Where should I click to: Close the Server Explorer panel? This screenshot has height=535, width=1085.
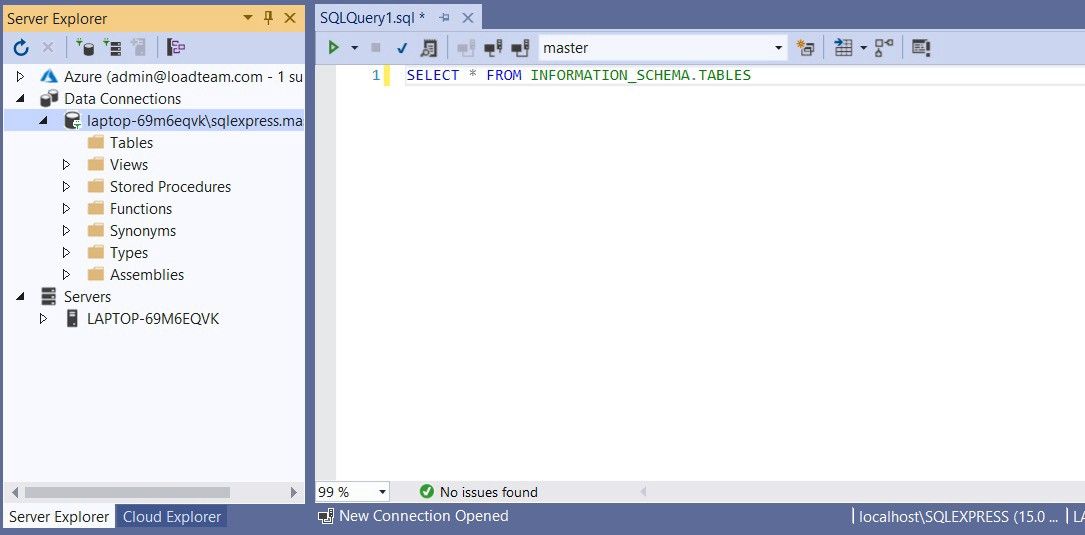point(291,19)
